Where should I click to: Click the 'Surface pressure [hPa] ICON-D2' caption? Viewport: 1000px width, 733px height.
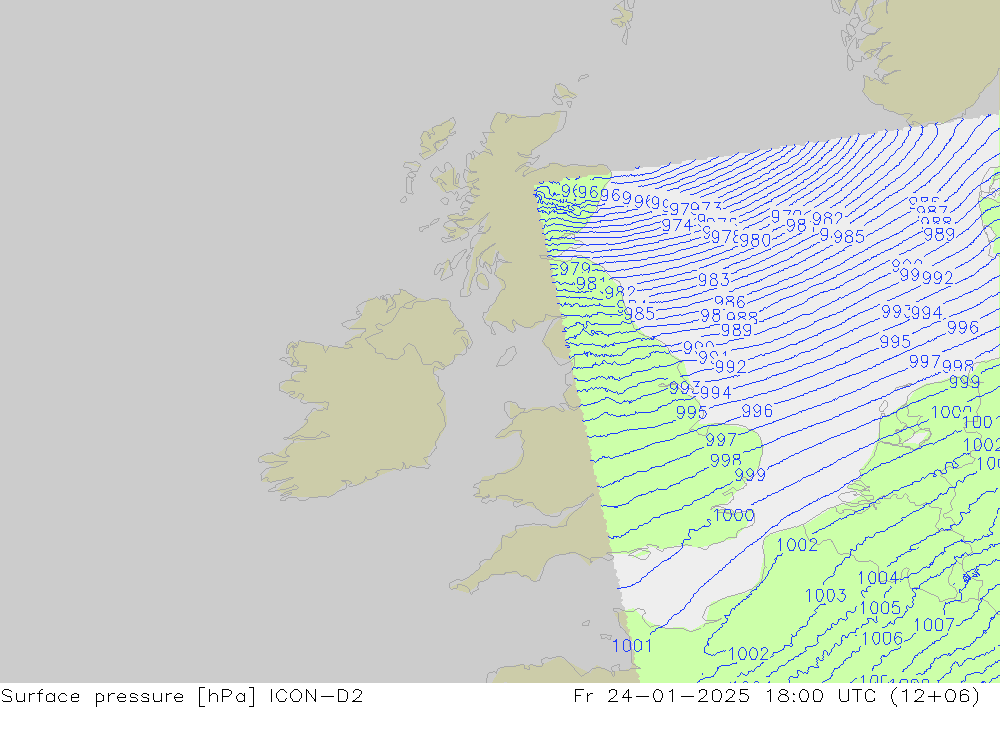[182, 696]
